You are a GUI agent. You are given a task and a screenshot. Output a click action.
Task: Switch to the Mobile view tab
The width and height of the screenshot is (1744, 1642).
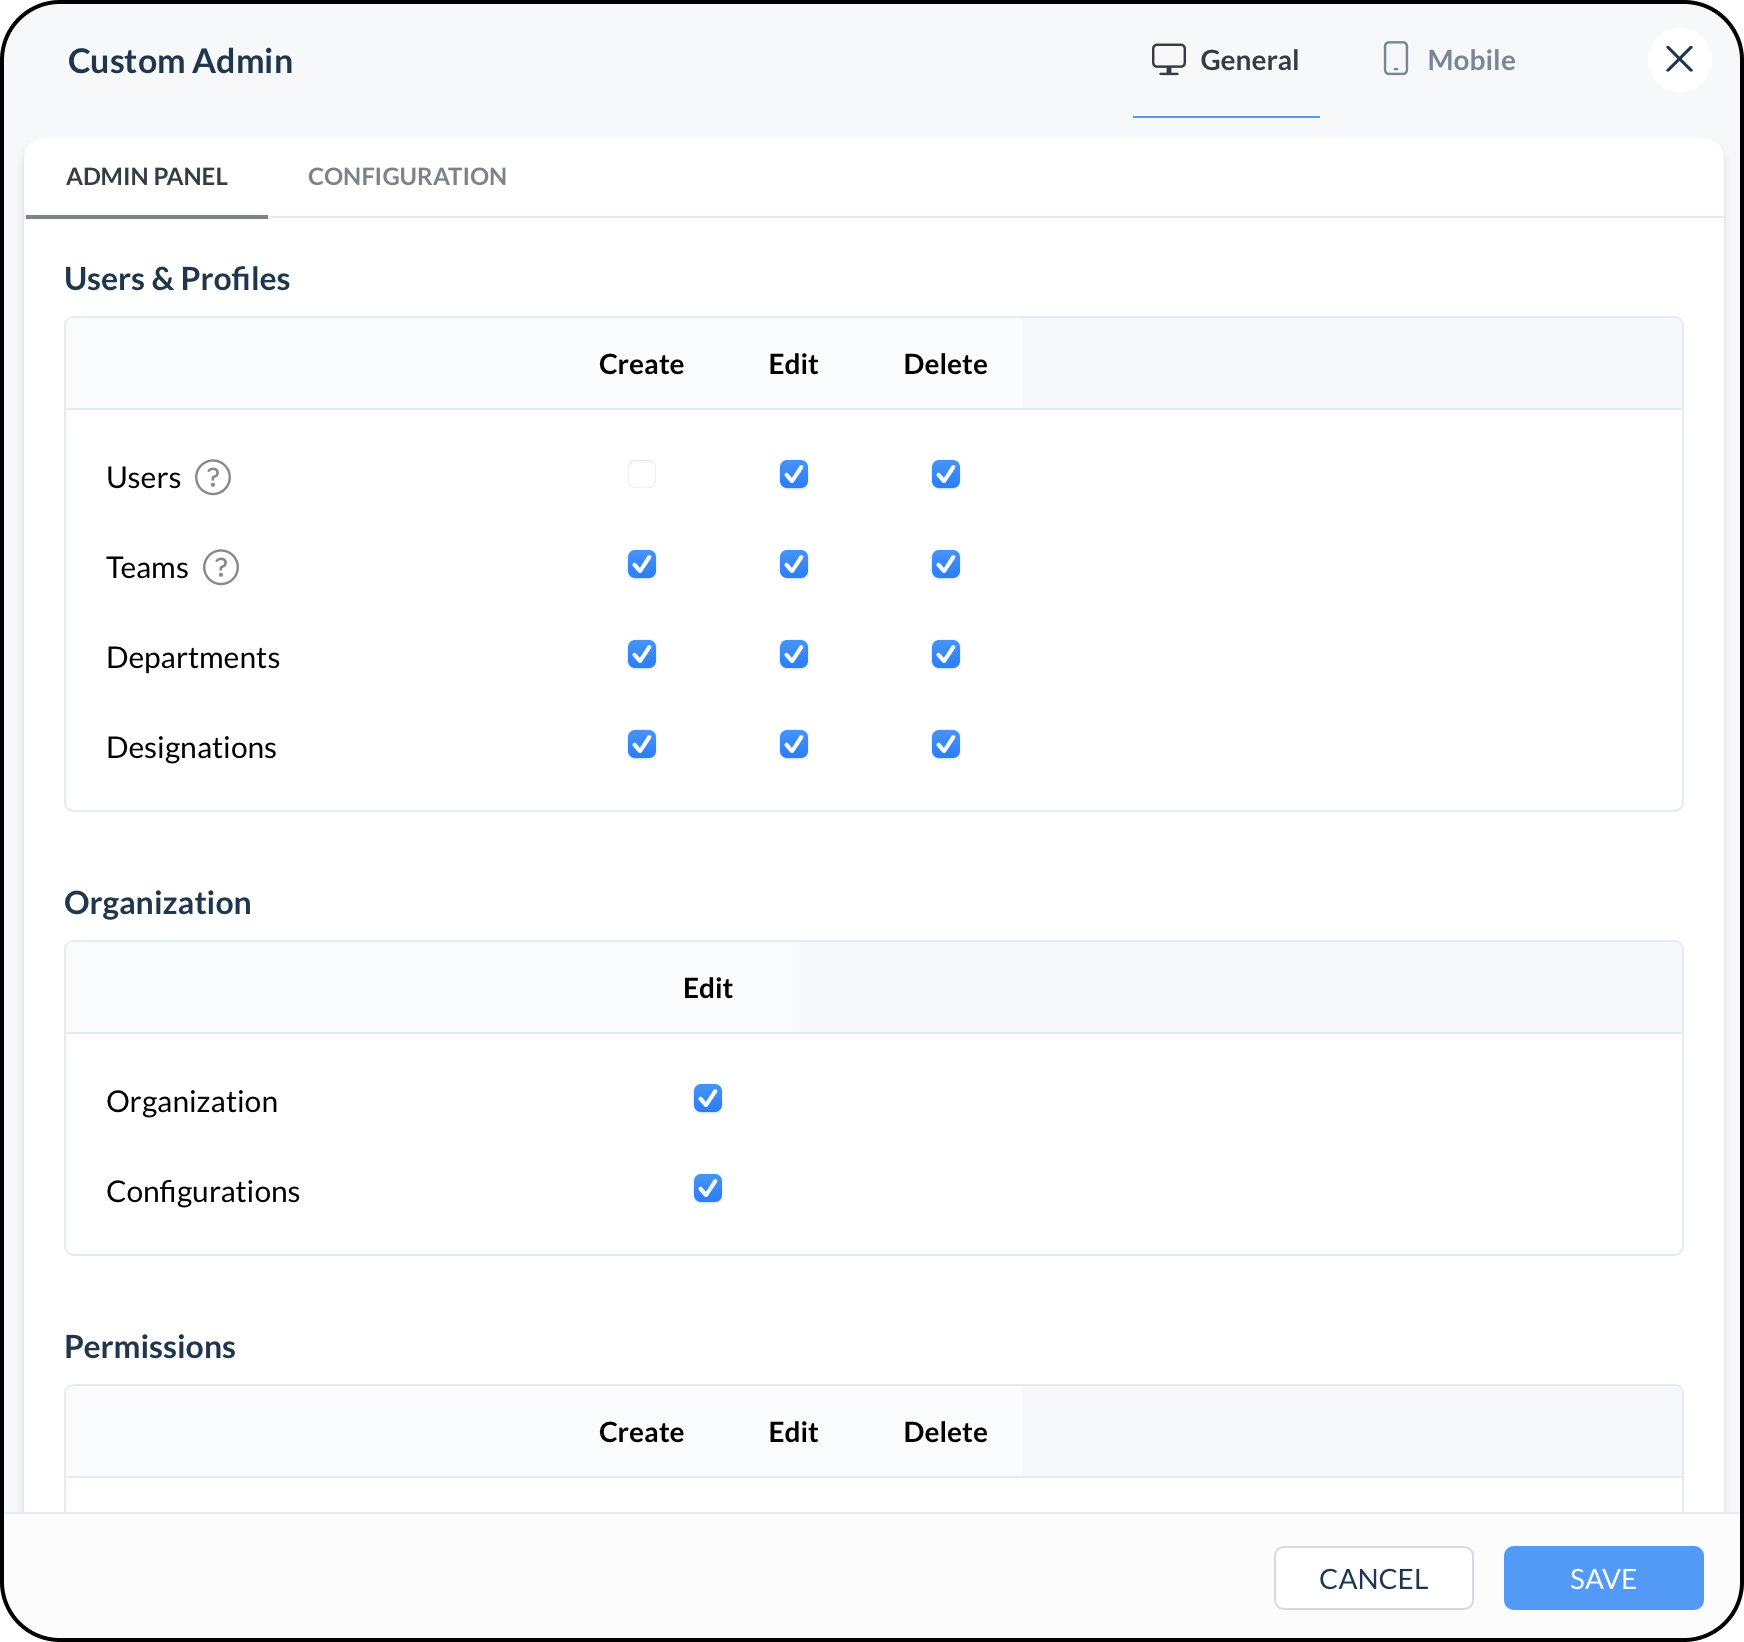[x=1449, y=60]
